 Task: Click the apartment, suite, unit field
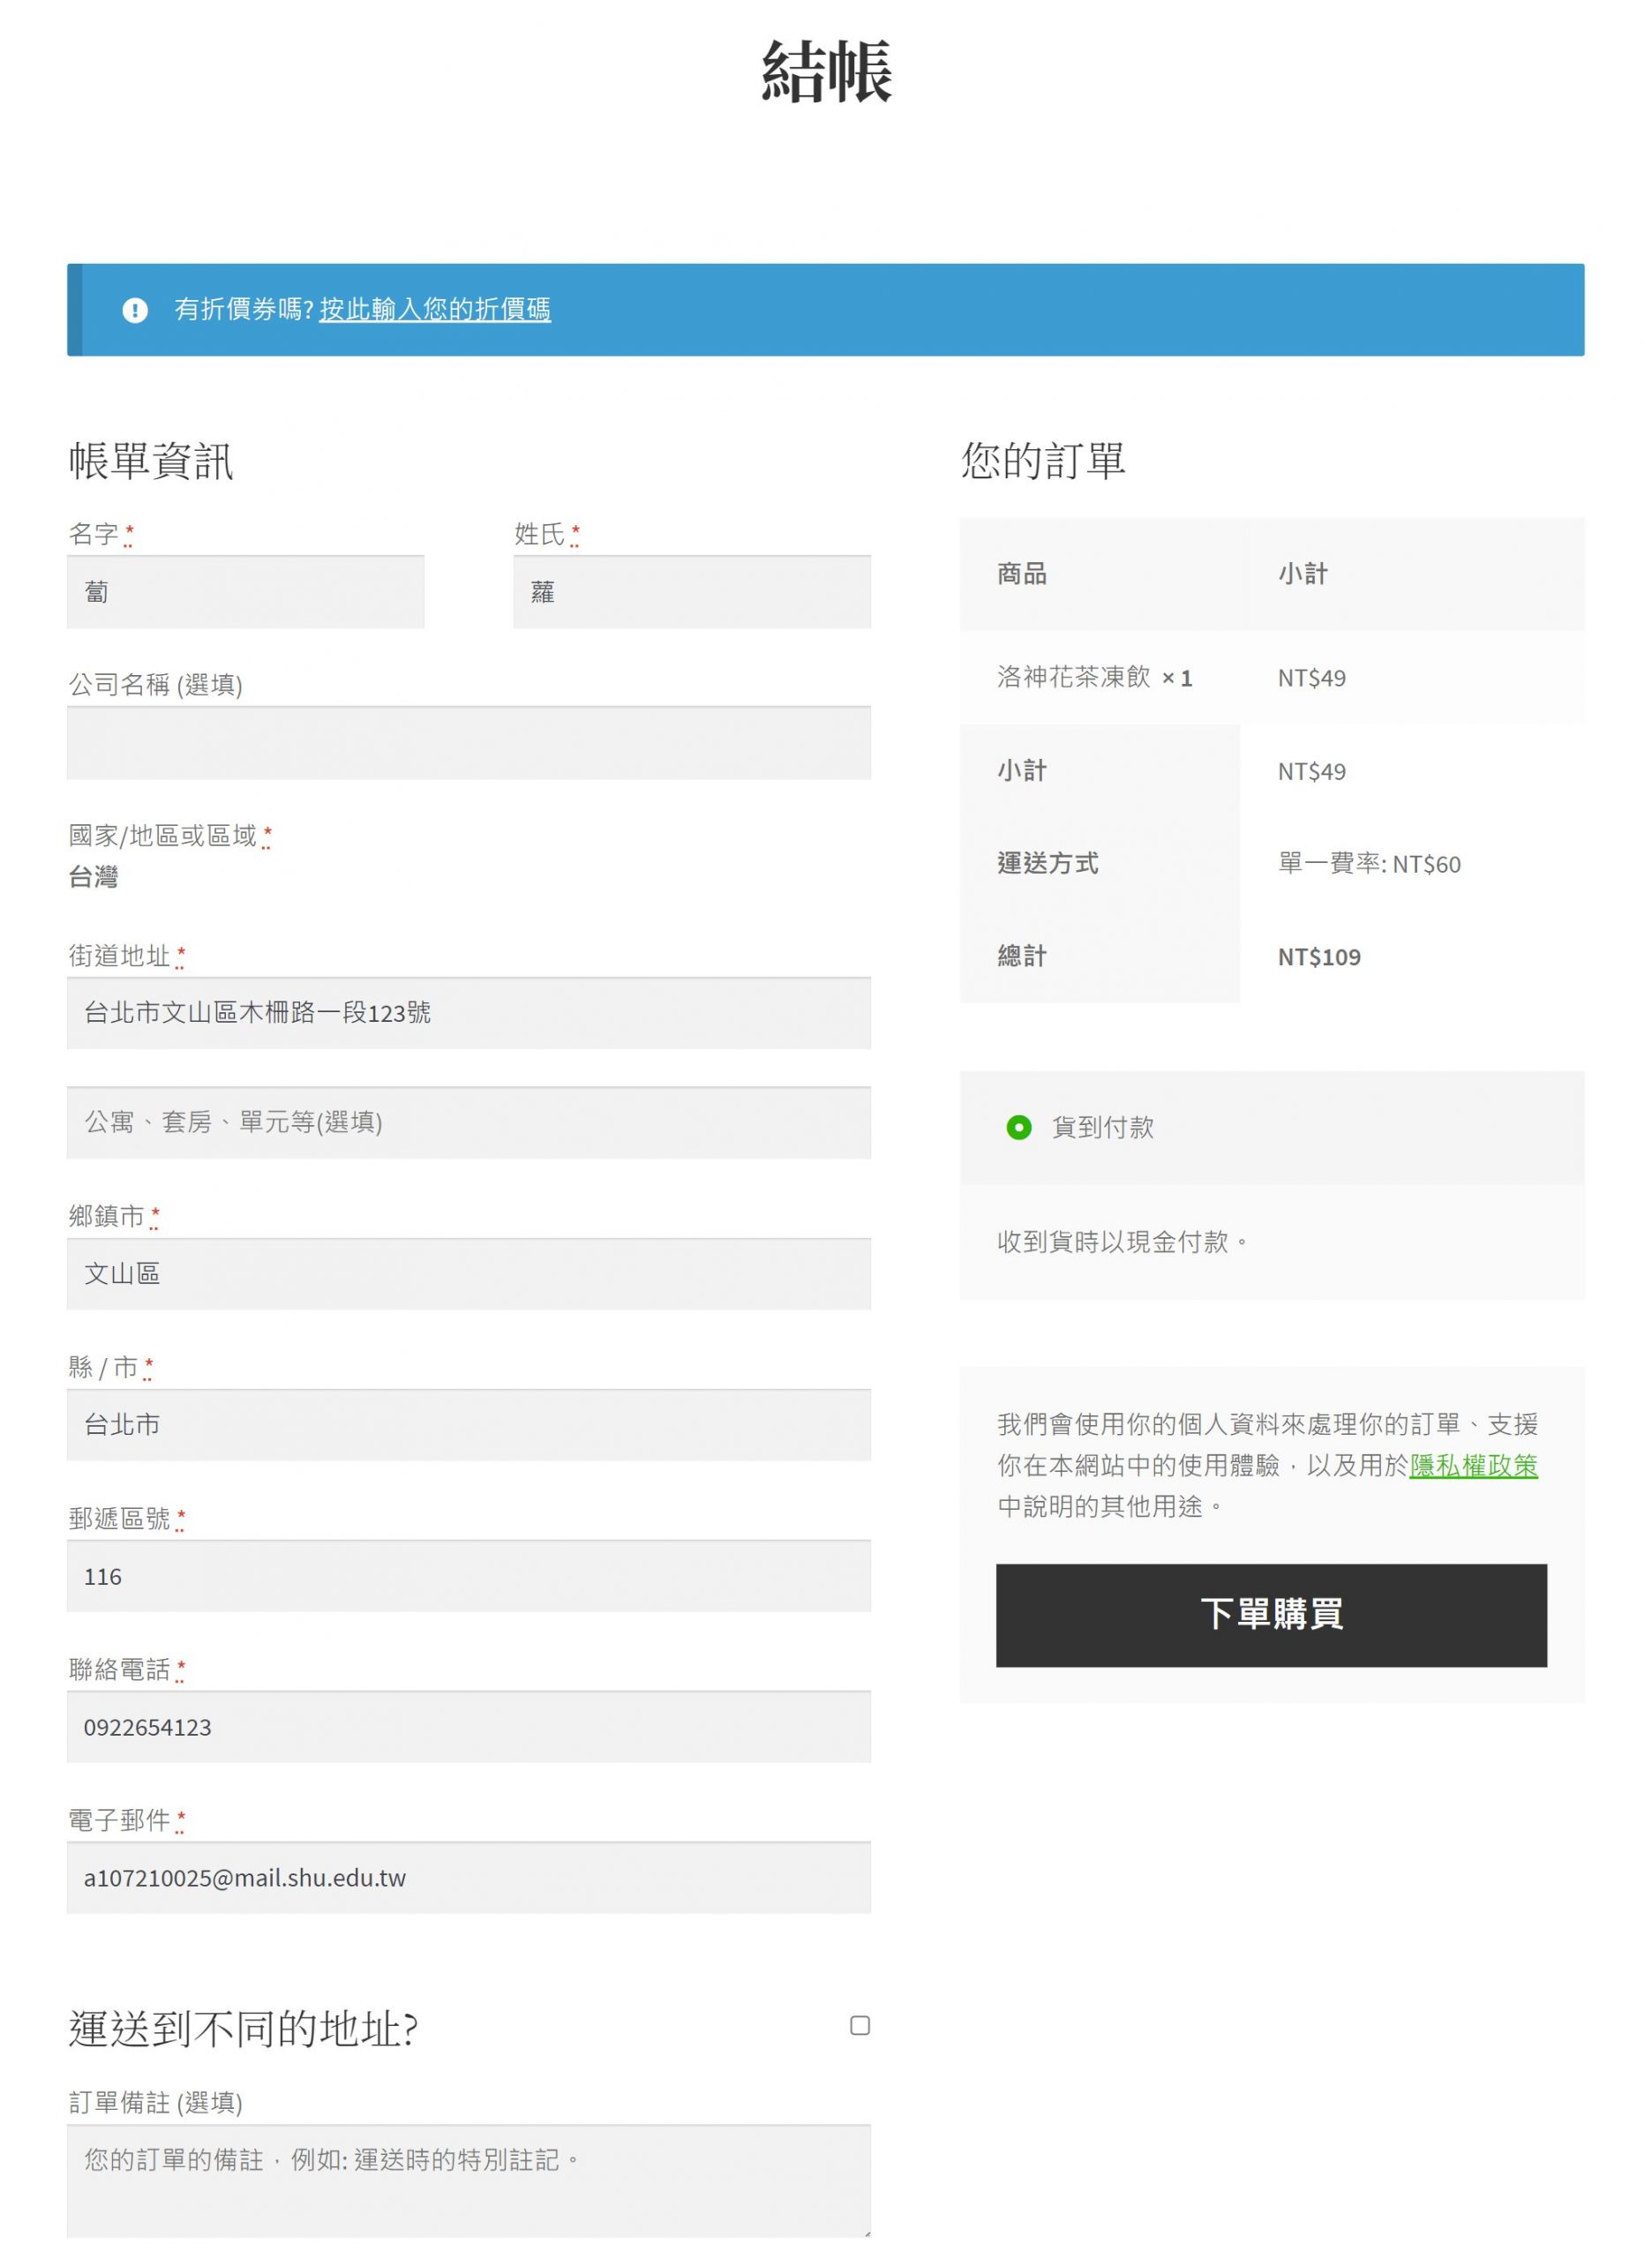468,1122
